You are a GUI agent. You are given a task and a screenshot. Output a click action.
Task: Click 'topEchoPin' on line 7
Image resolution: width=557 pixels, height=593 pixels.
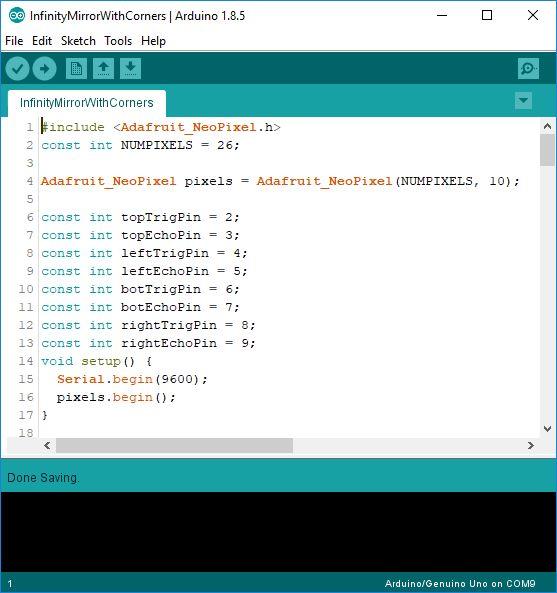point(161,235)
